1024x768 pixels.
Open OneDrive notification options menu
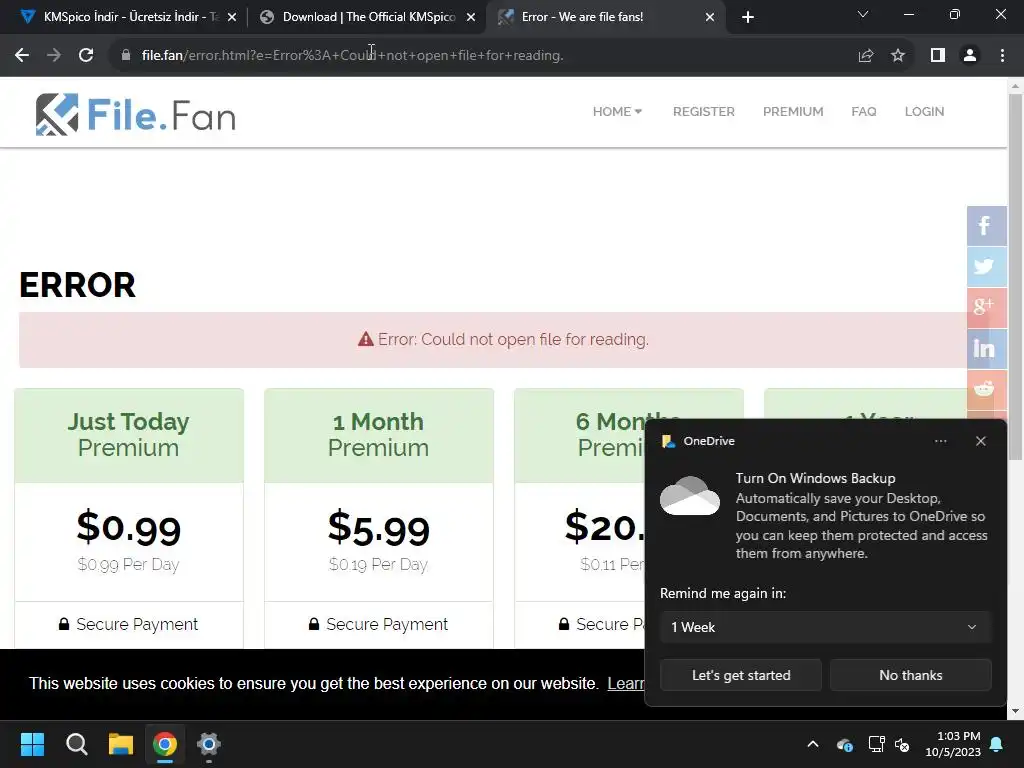pos(940,441)
